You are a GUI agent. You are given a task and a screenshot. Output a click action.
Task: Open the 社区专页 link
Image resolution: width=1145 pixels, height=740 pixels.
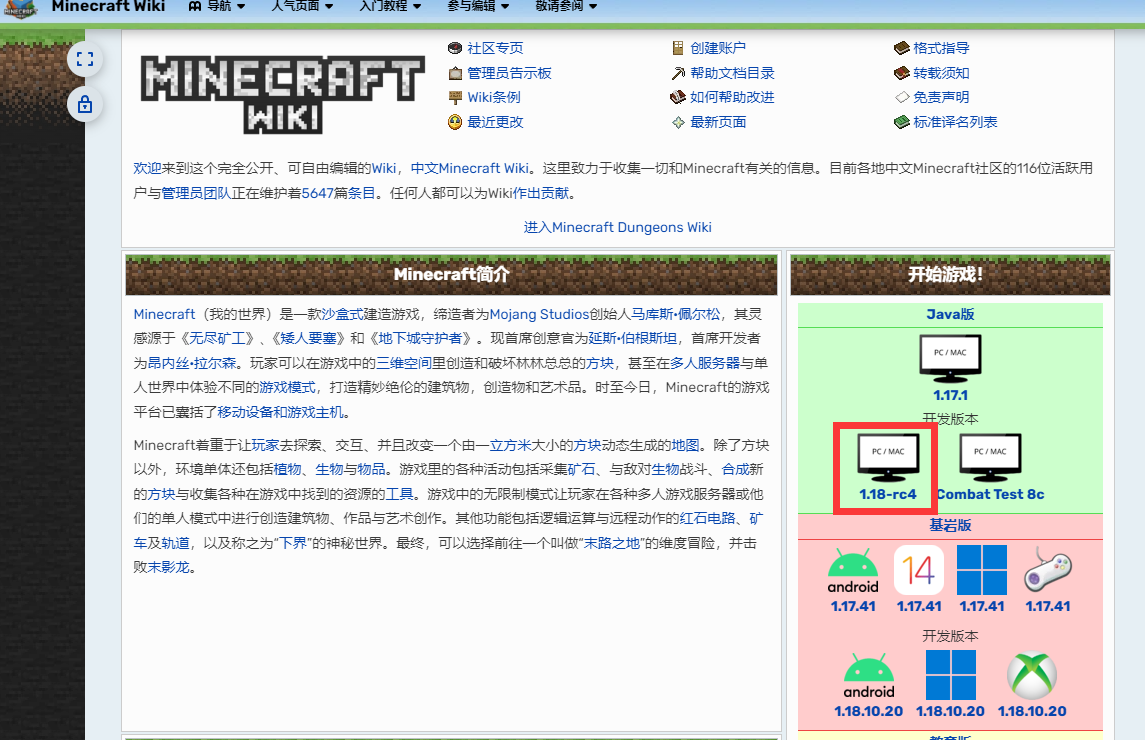(x=495, y=48)
